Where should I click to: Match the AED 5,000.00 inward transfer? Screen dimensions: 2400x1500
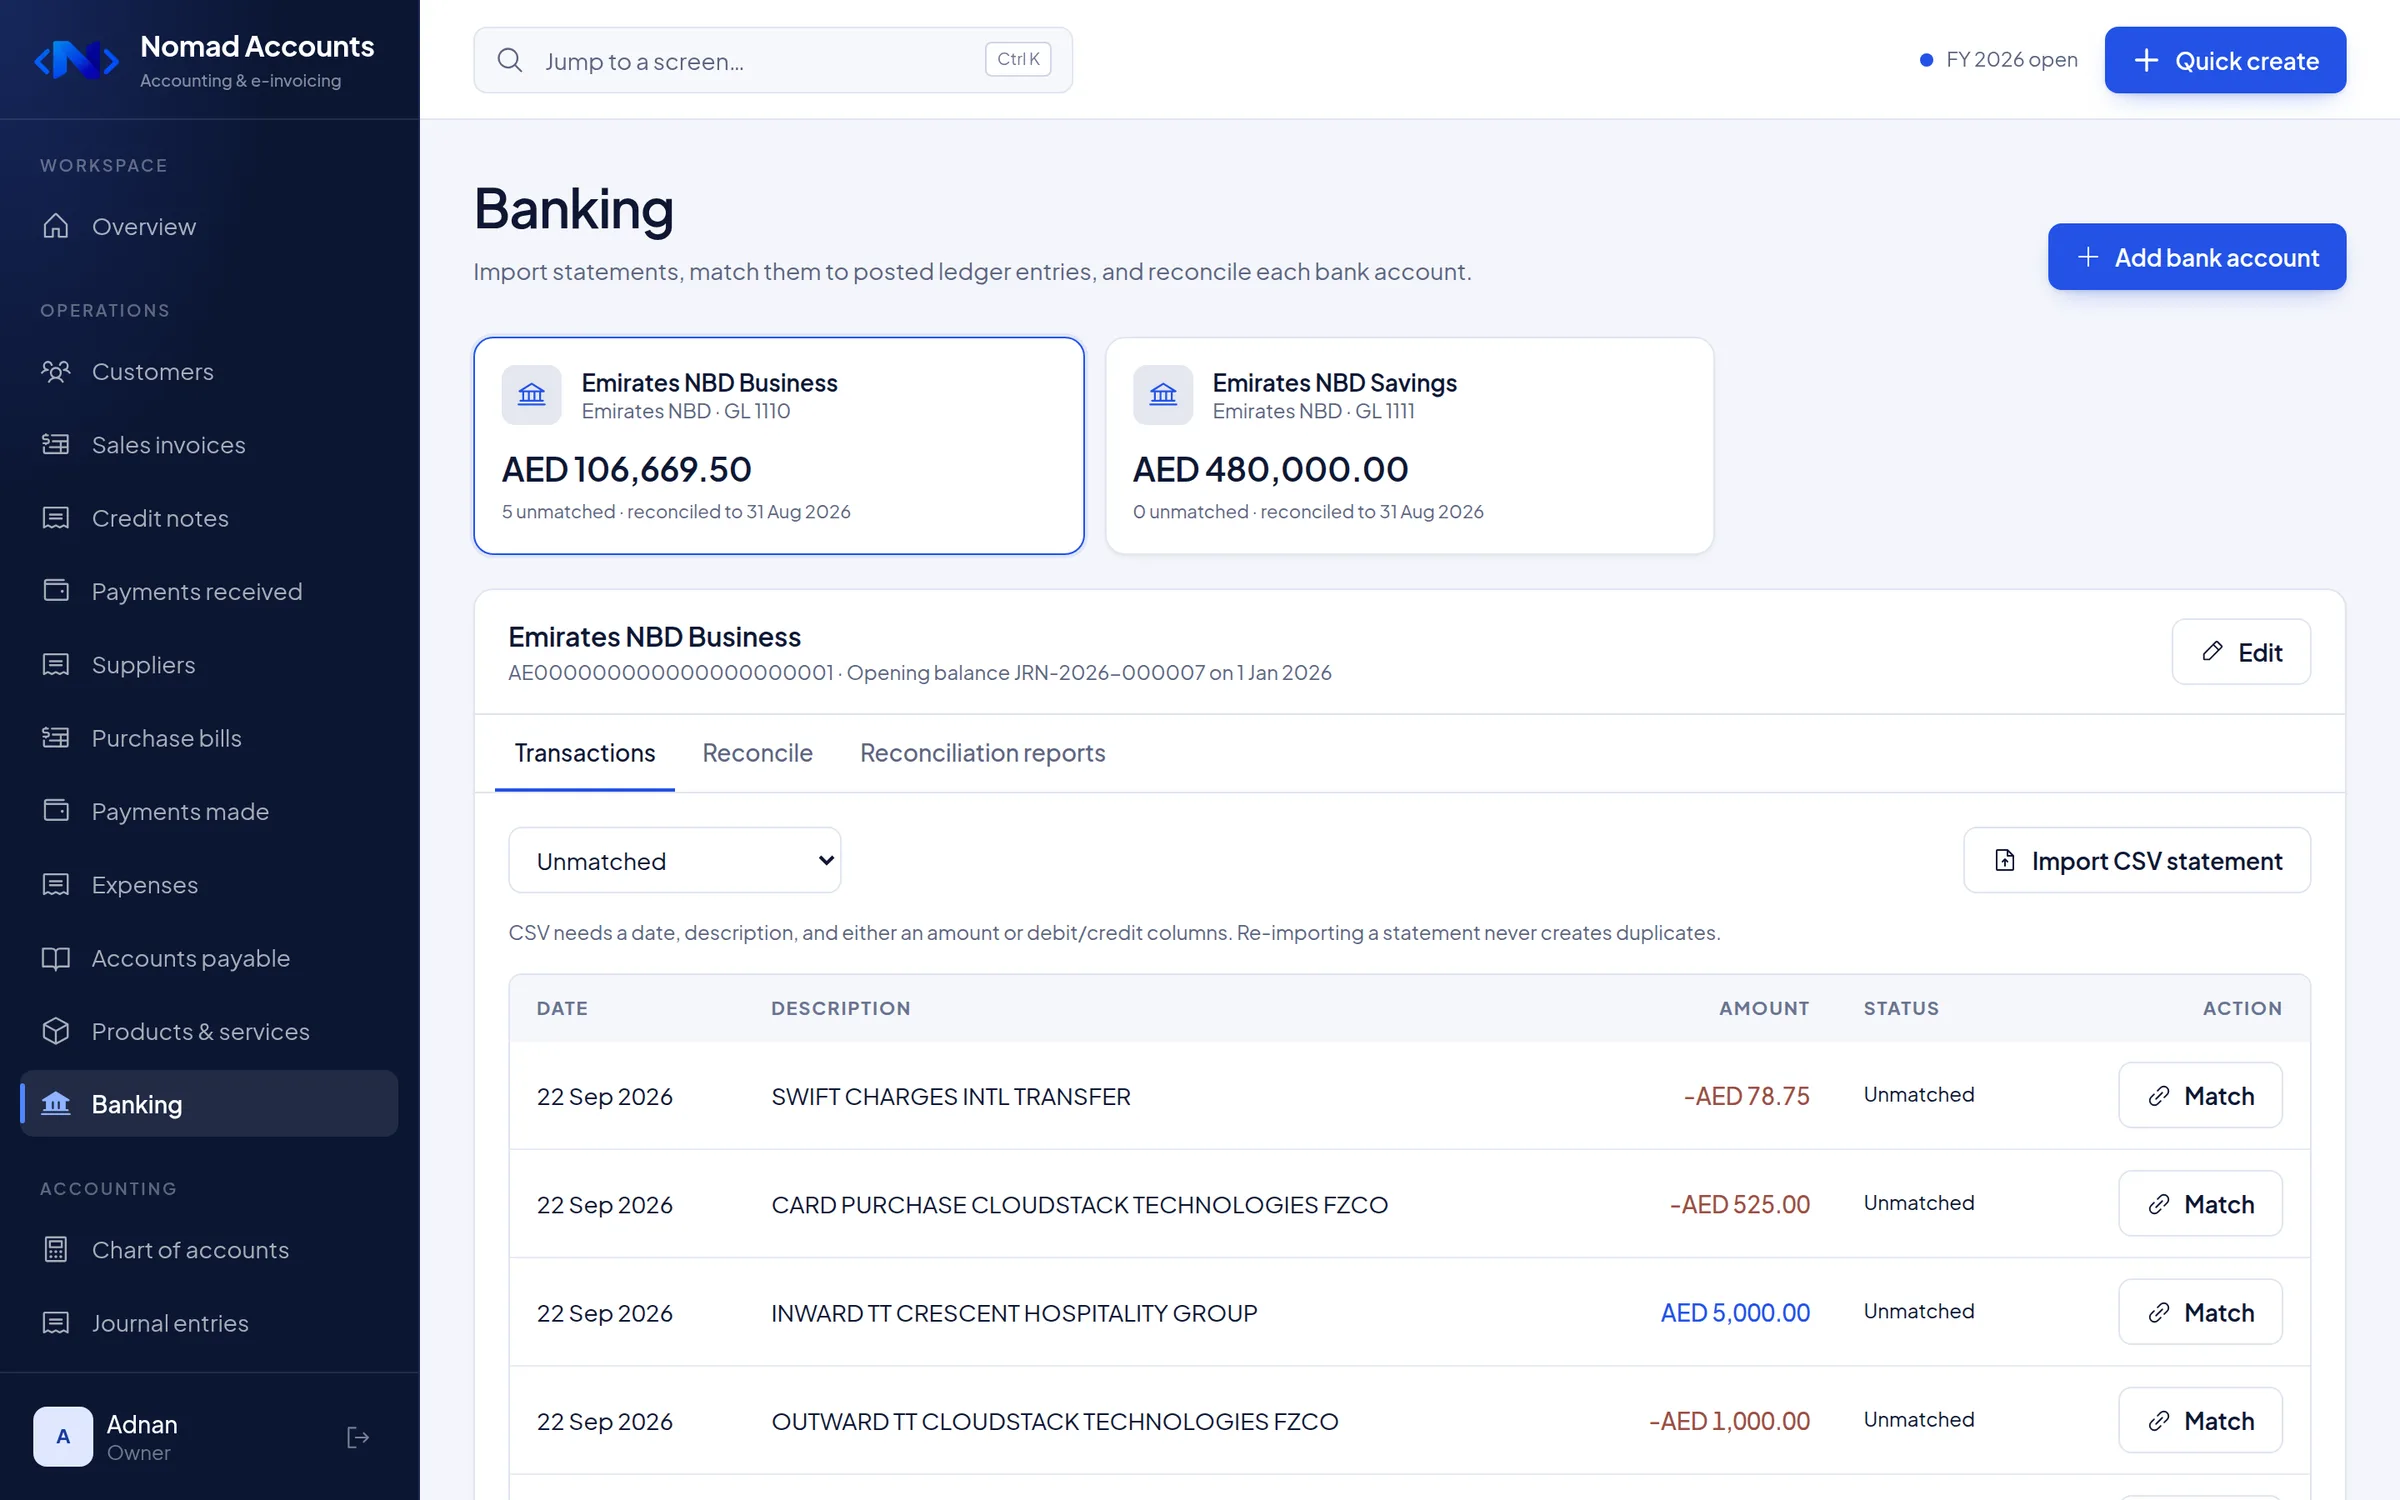(2200, 1312)
